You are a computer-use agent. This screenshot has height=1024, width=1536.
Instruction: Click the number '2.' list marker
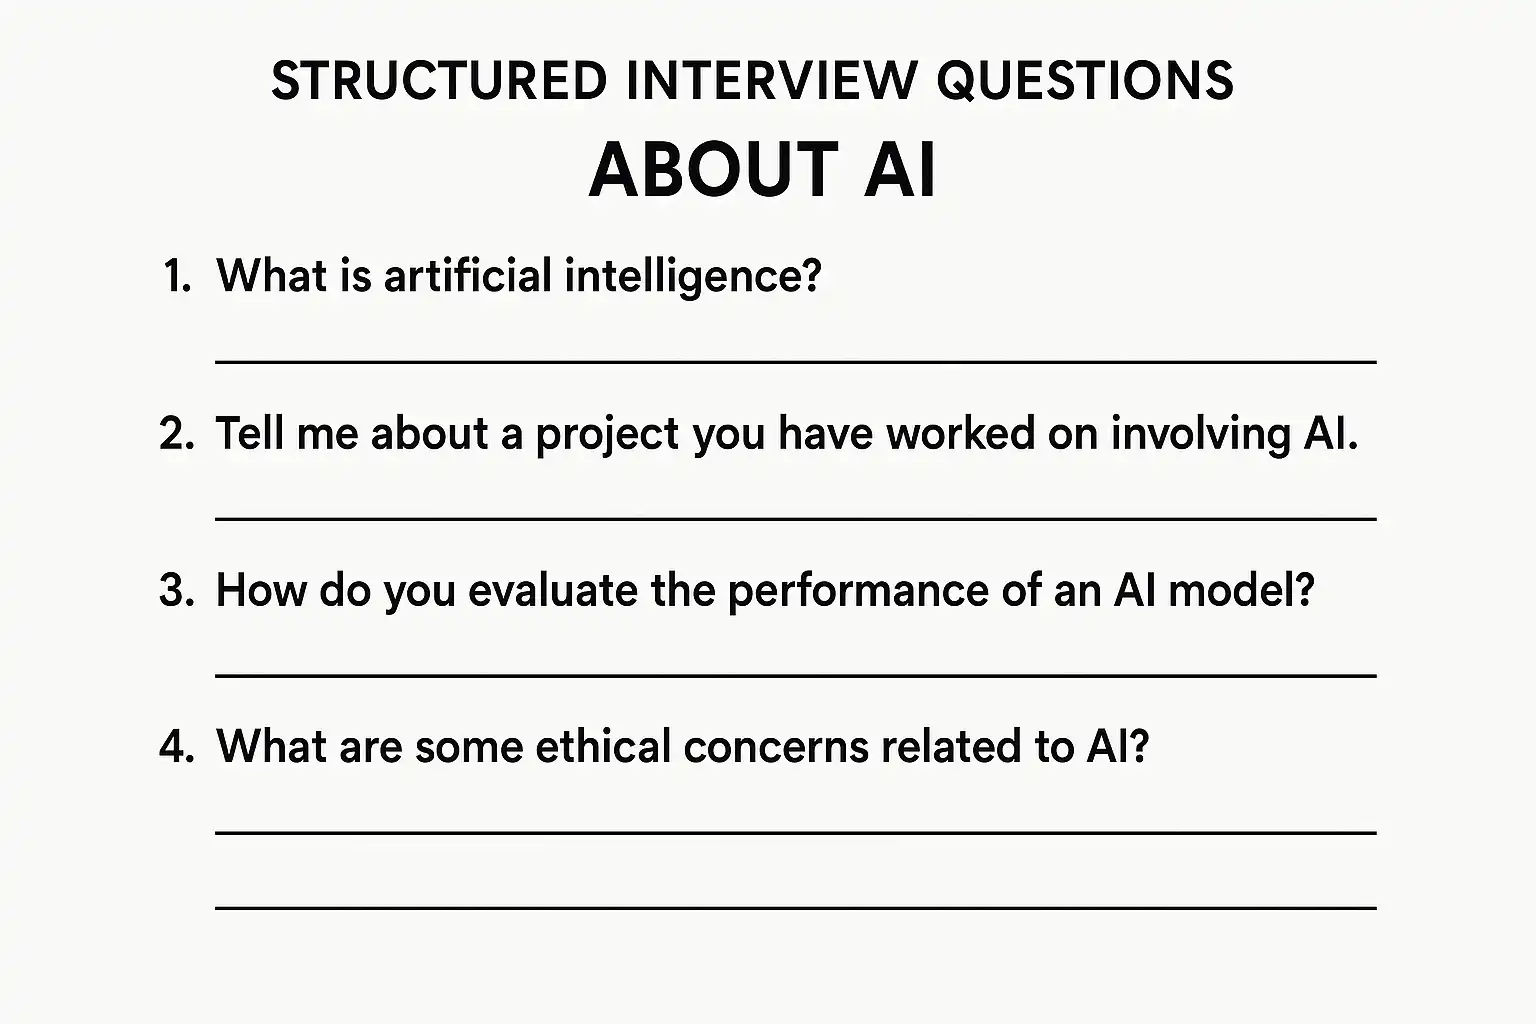[177, 434]
